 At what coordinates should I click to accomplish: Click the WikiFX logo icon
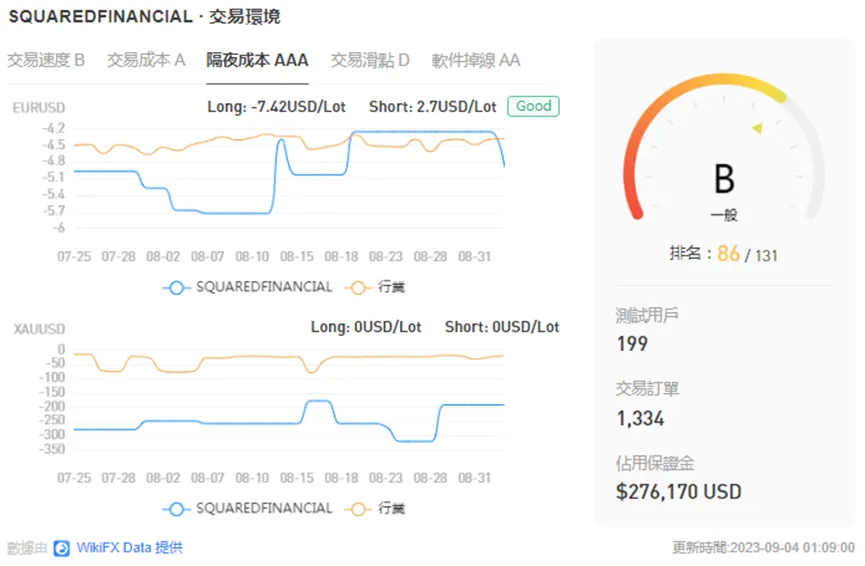(61, 548)
